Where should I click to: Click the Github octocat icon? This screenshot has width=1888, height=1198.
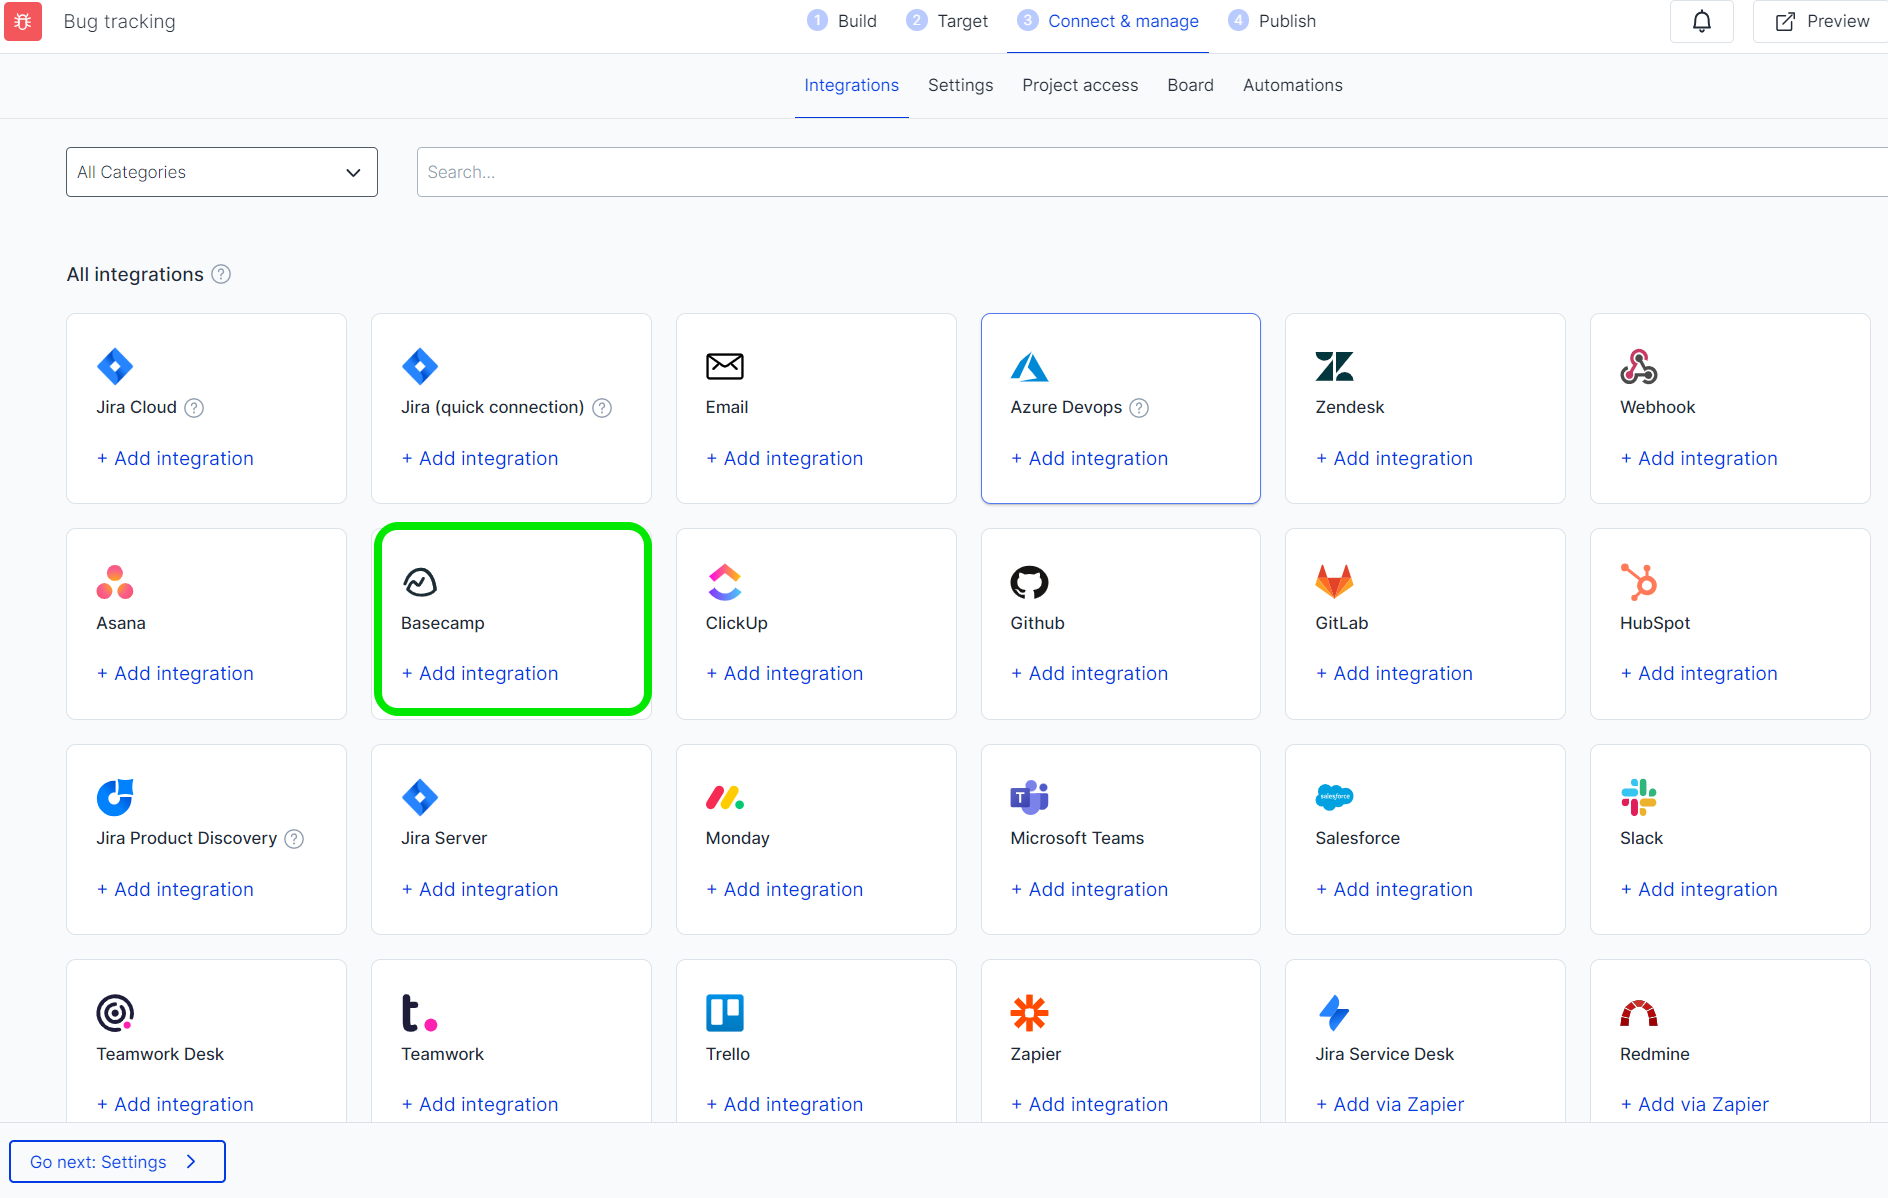coord(1030,582)
